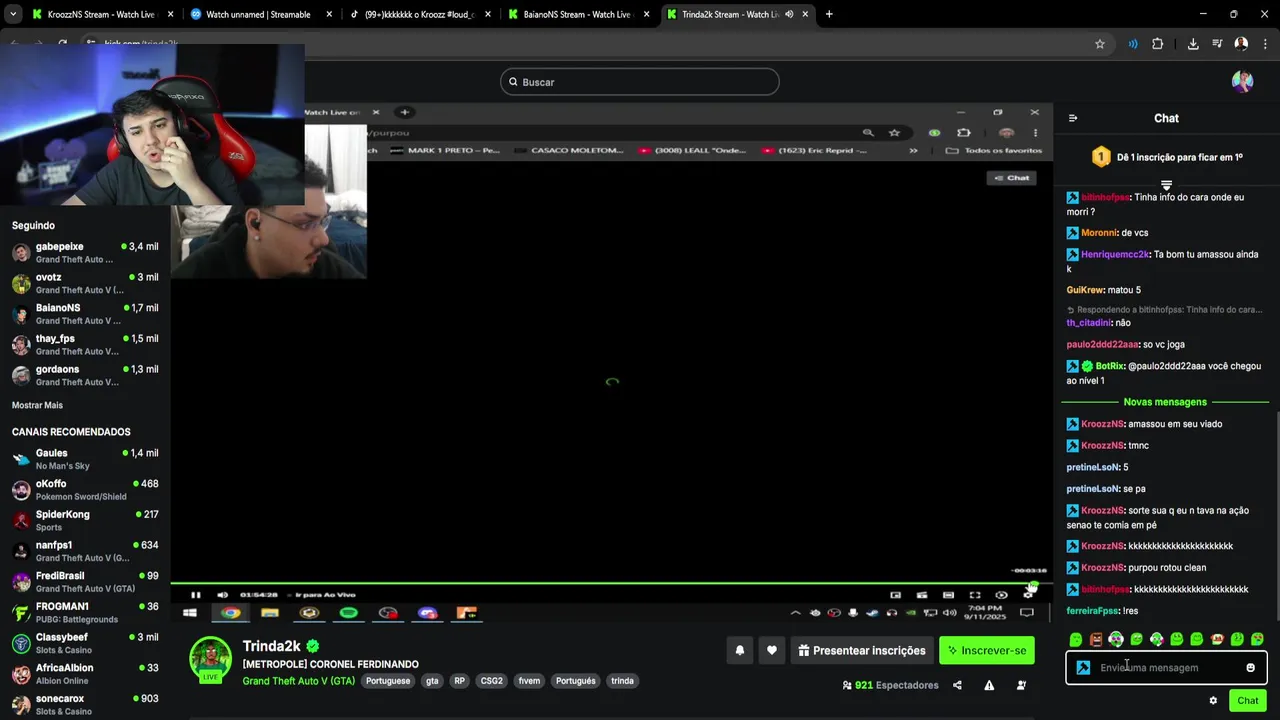Mute the Trinda2k tab audio icon
This screenshot has width=1280, height=720.
(x=789, y=14)
